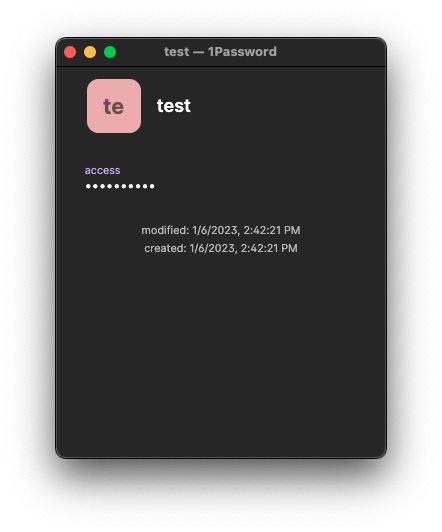Click the word "1Password" in the title bar
This screenshot has height=532, width=442.
242,52
